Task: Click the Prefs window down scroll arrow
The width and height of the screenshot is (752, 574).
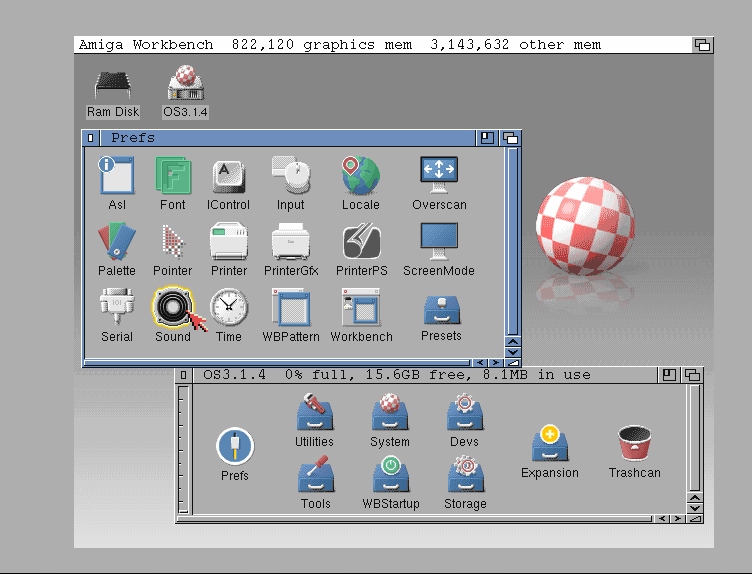Action: pyautogui.click(x=513, y=352)
